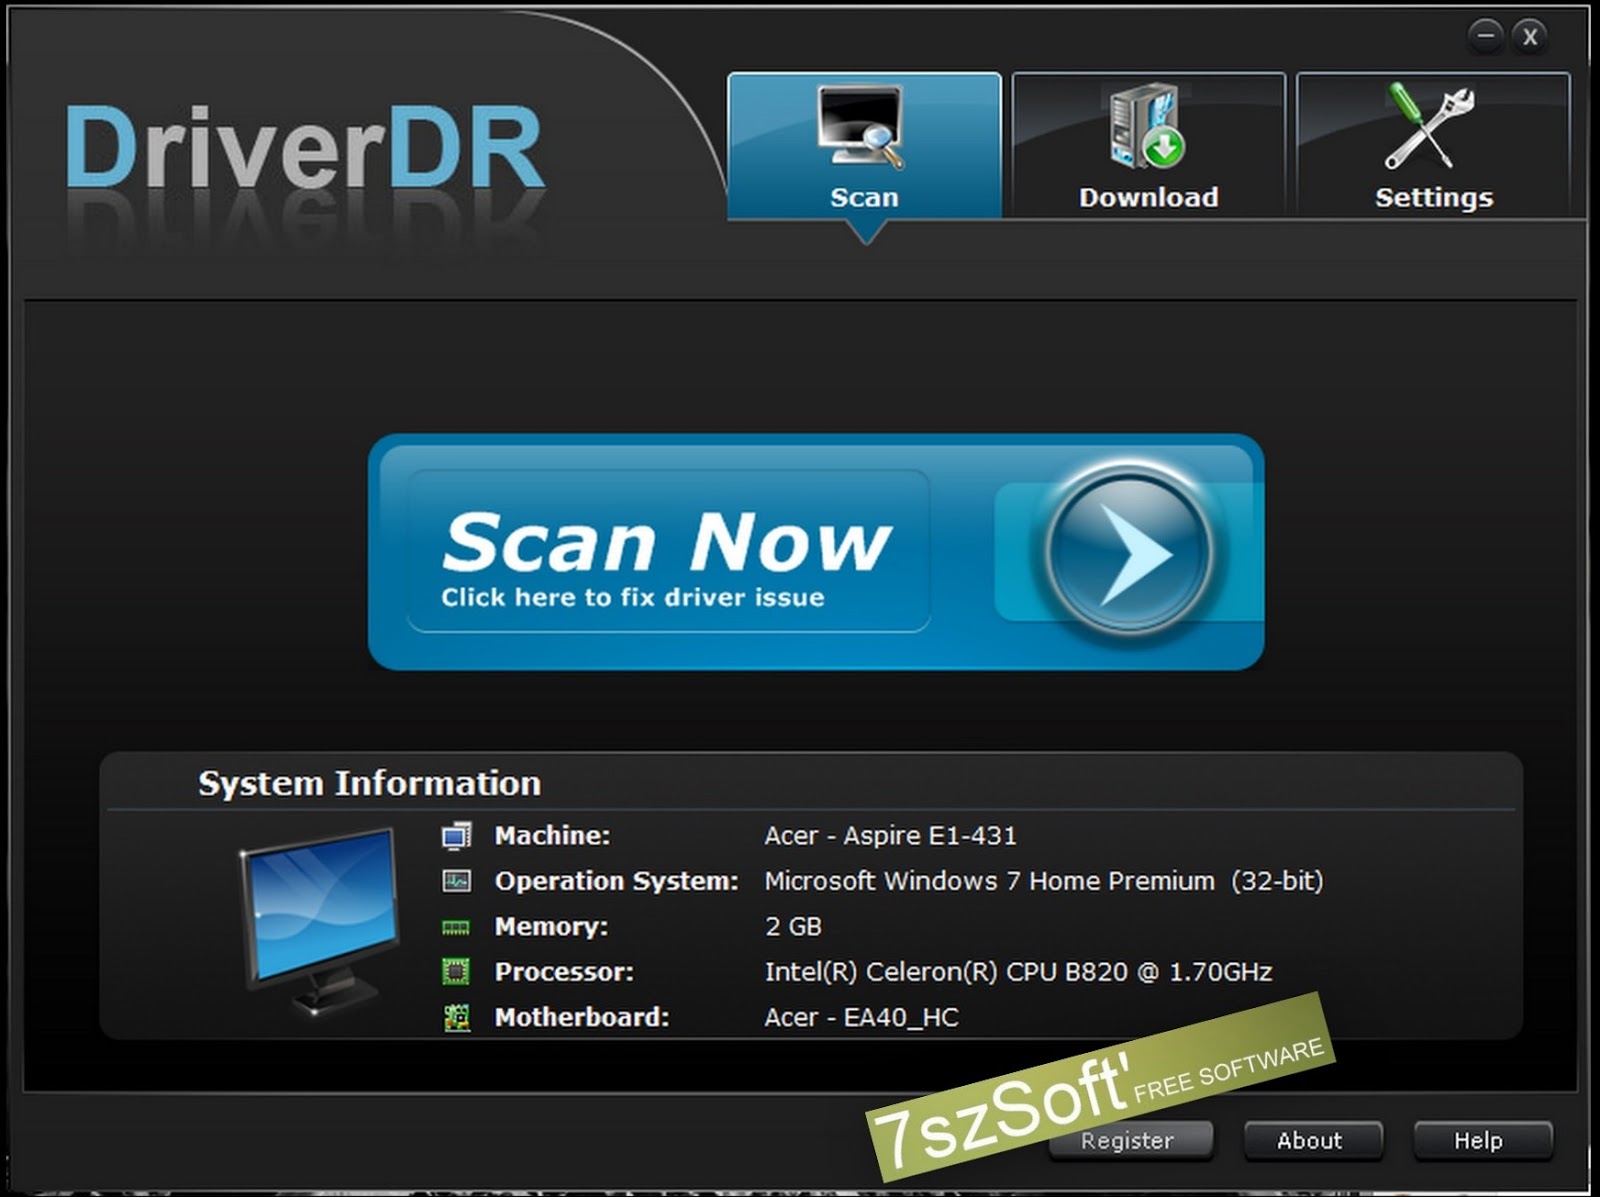Open the Register dialog
1600x1197 pixels.
point(1129,1140)
